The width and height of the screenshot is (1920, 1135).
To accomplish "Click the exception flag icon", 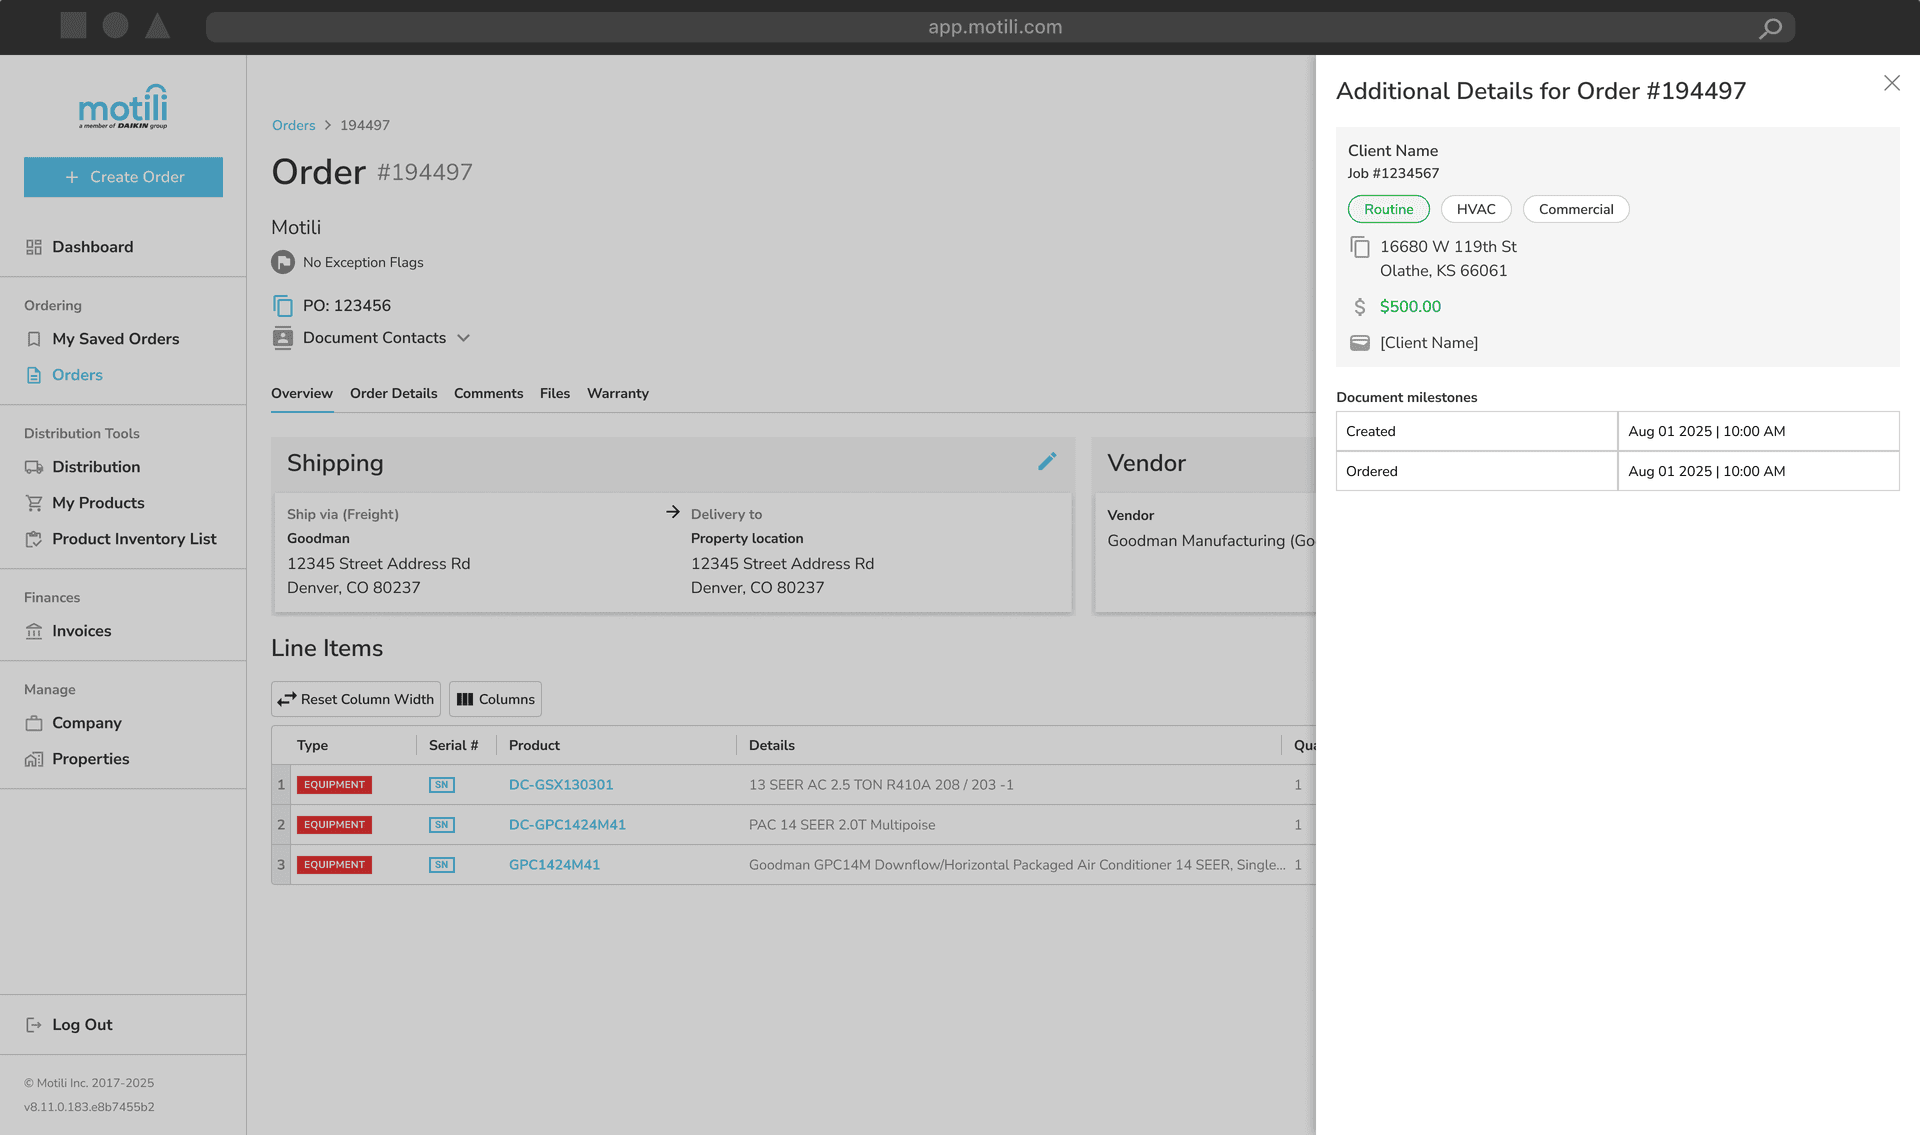I will pyautogui.click(x=283, y=262).
